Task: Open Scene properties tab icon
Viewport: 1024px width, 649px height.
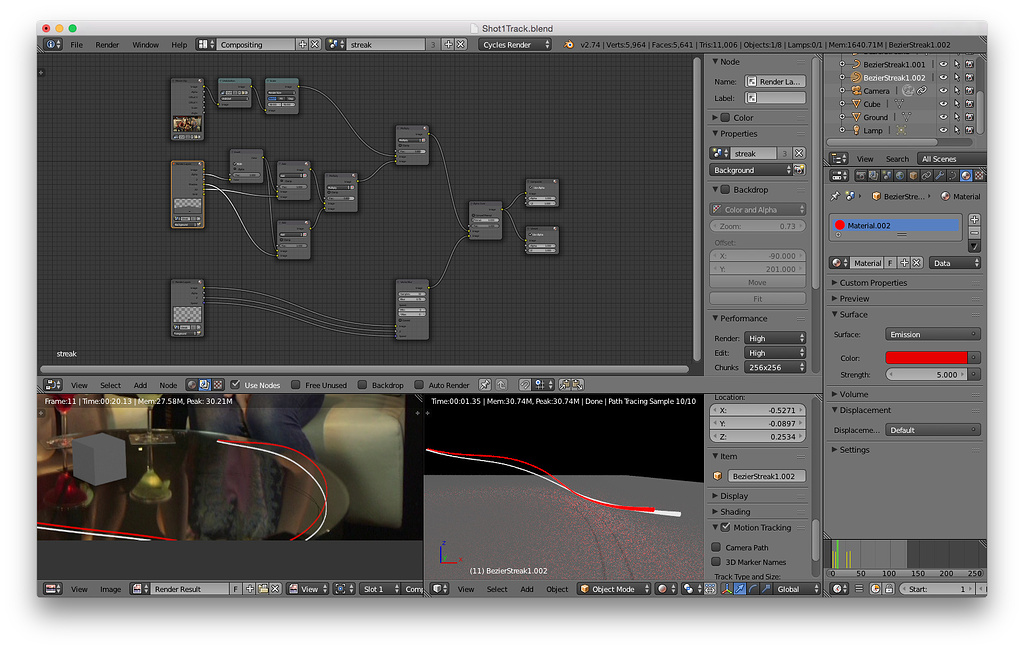Action: click(887, 176)
